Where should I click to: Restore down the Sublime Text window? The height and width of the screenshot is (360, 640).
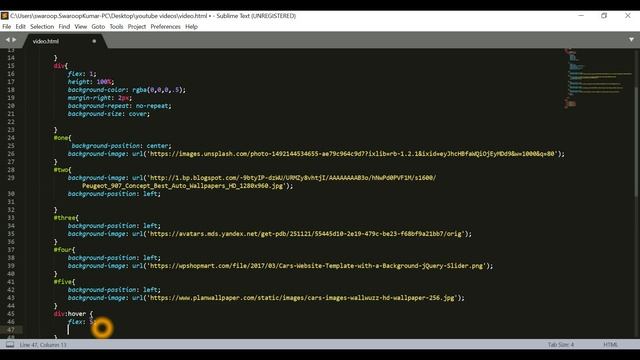[x=604, y=16]
